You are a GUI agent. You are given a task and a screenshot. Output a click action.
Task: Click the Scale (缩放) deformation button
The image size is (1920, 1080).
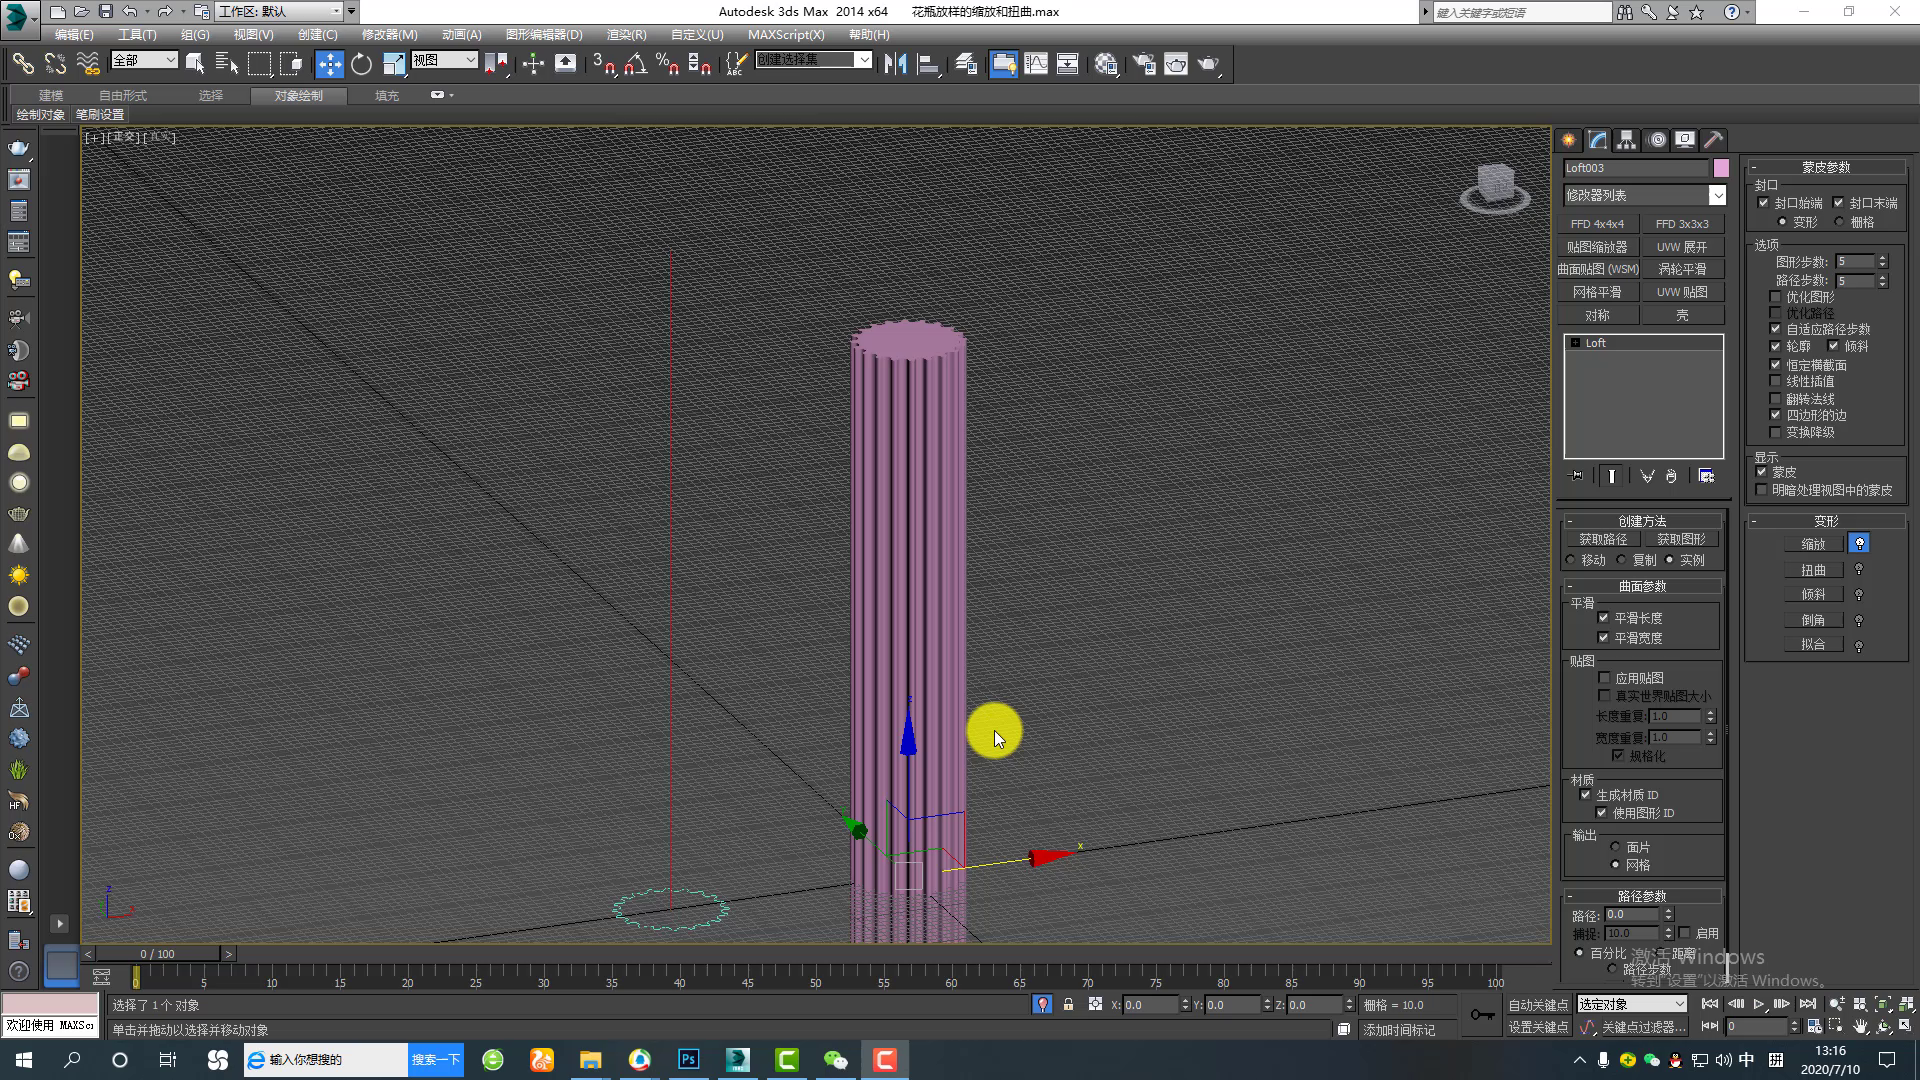[1813, 544]
